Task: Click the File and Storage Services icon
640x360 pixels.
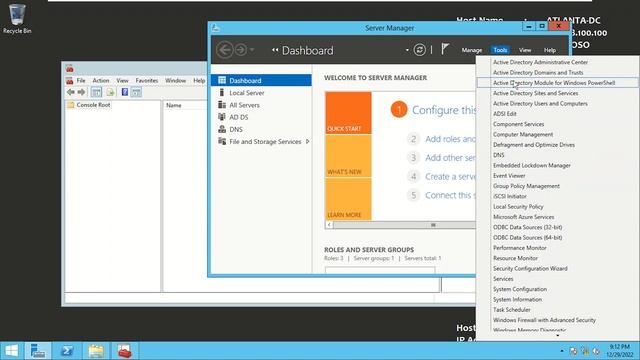Action: [222, 141]
